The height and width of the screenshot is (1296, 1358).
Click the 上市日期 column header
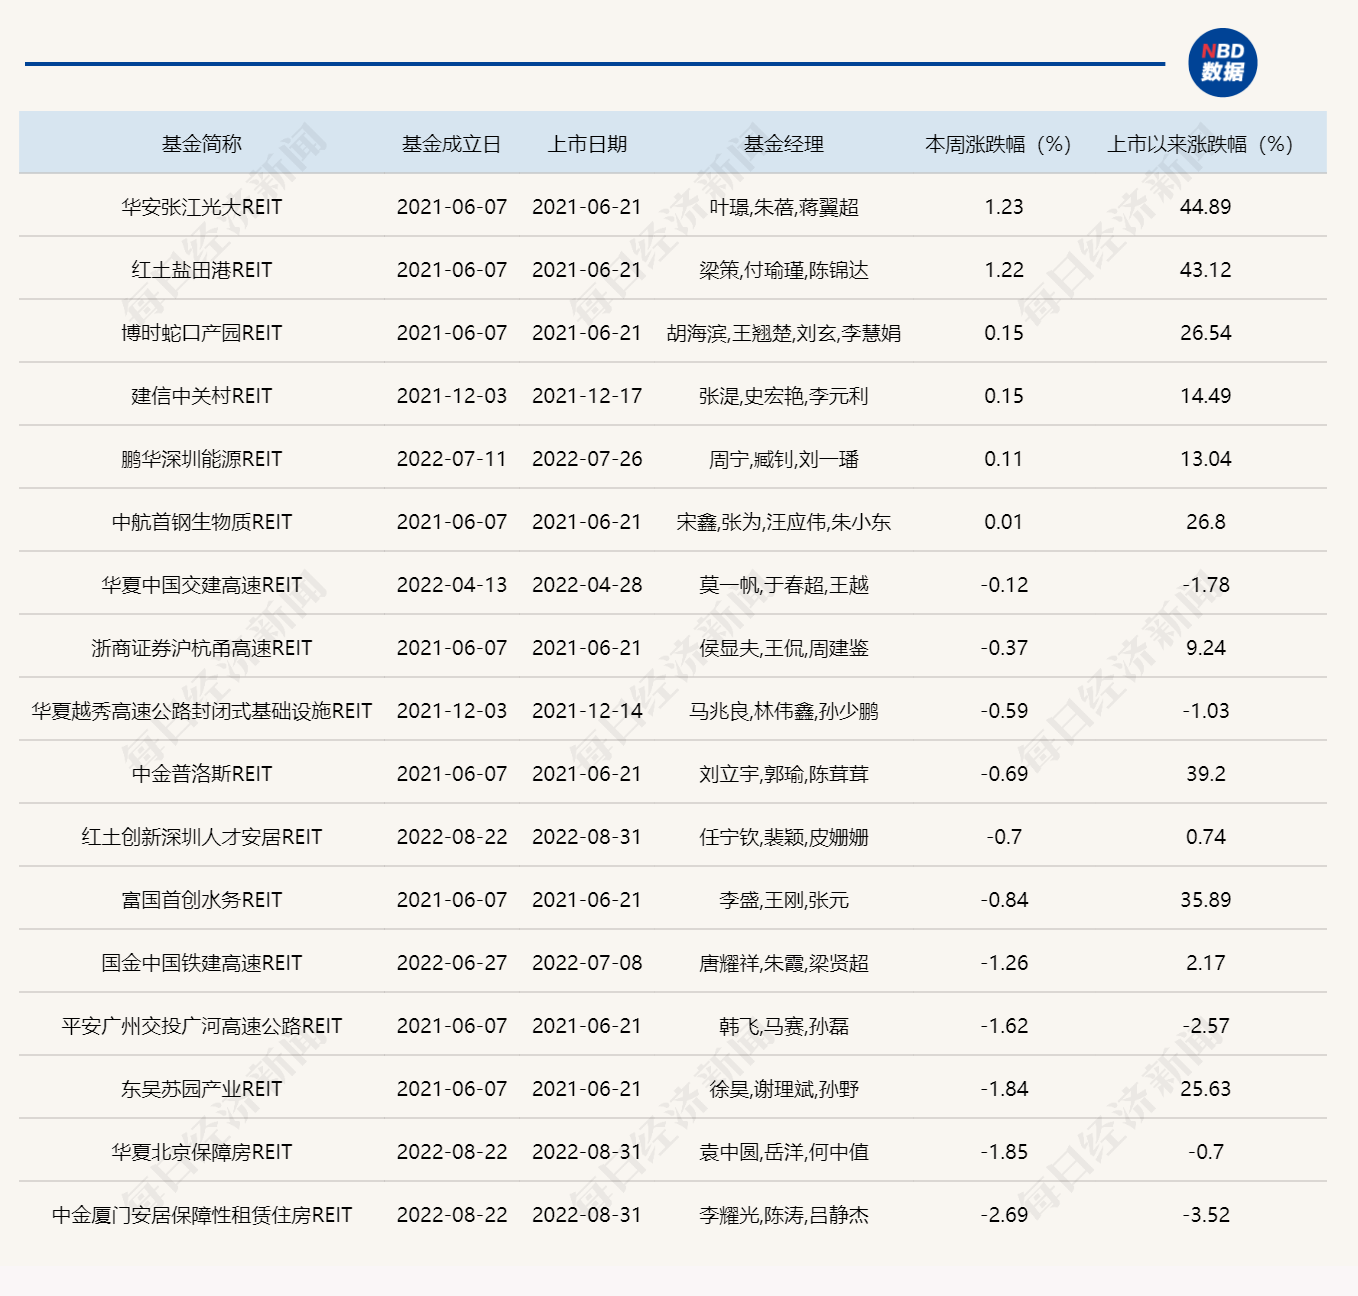tap(587, 144)
